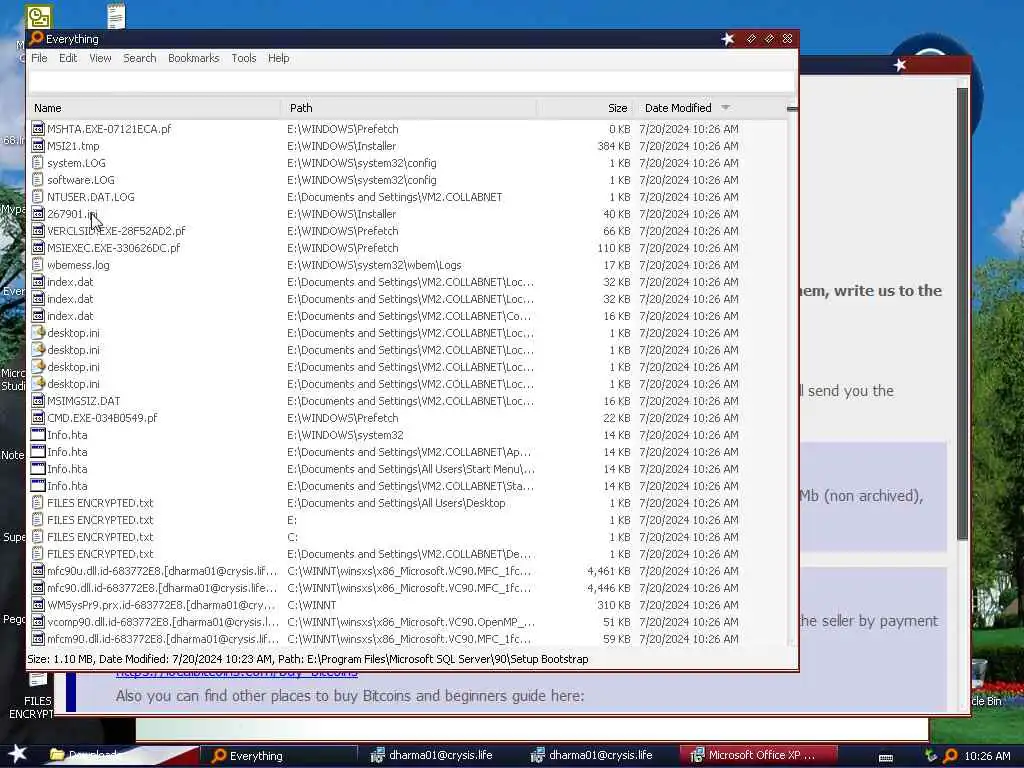Open the Tools menu
1024x768 pixels.
point(244,58)
